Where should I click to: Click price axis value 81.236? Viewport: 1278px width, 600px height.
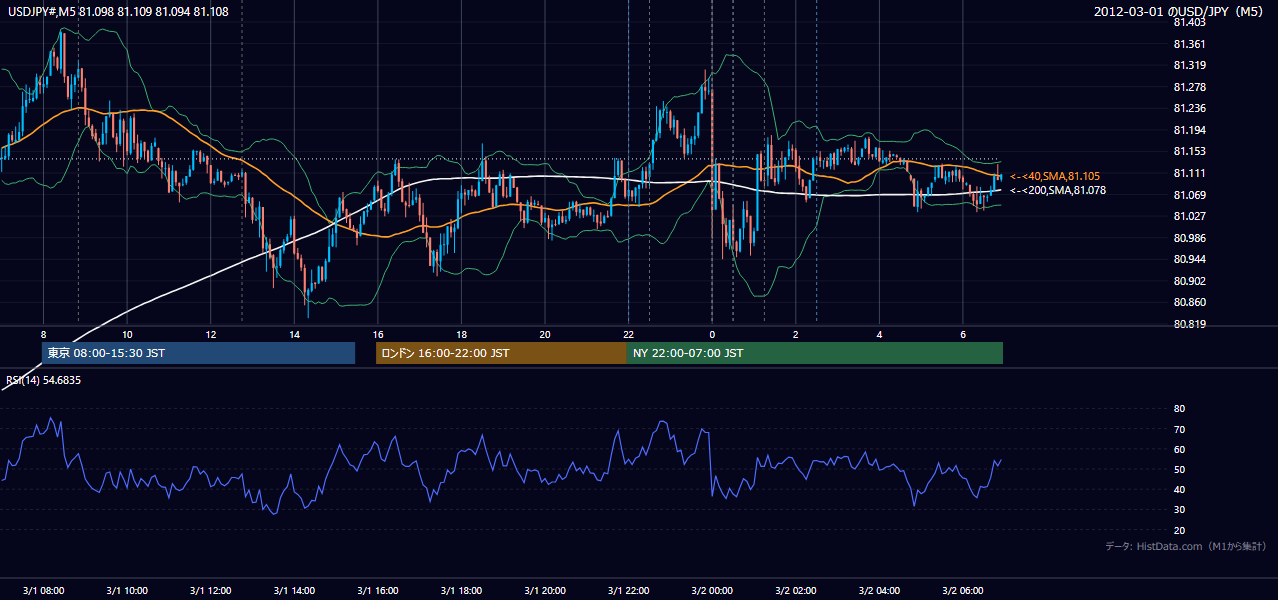[x=1189, y=108]
